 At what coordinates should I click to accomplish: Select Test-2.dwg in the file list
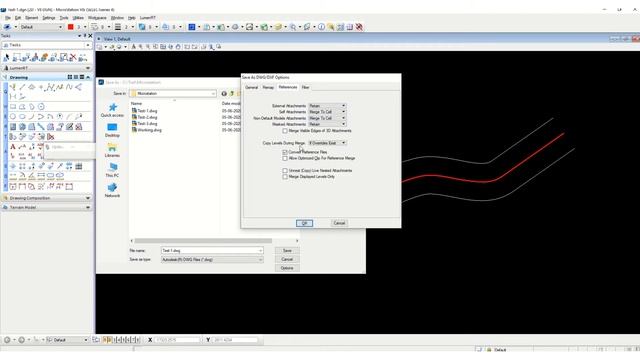point(144,117)
